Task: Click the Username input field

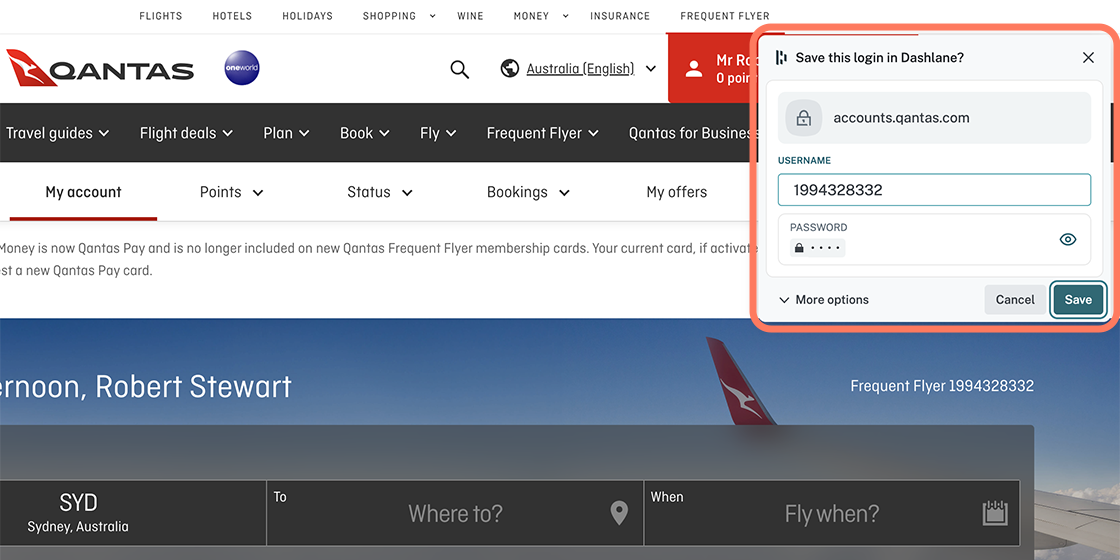Action: [934, 190]
